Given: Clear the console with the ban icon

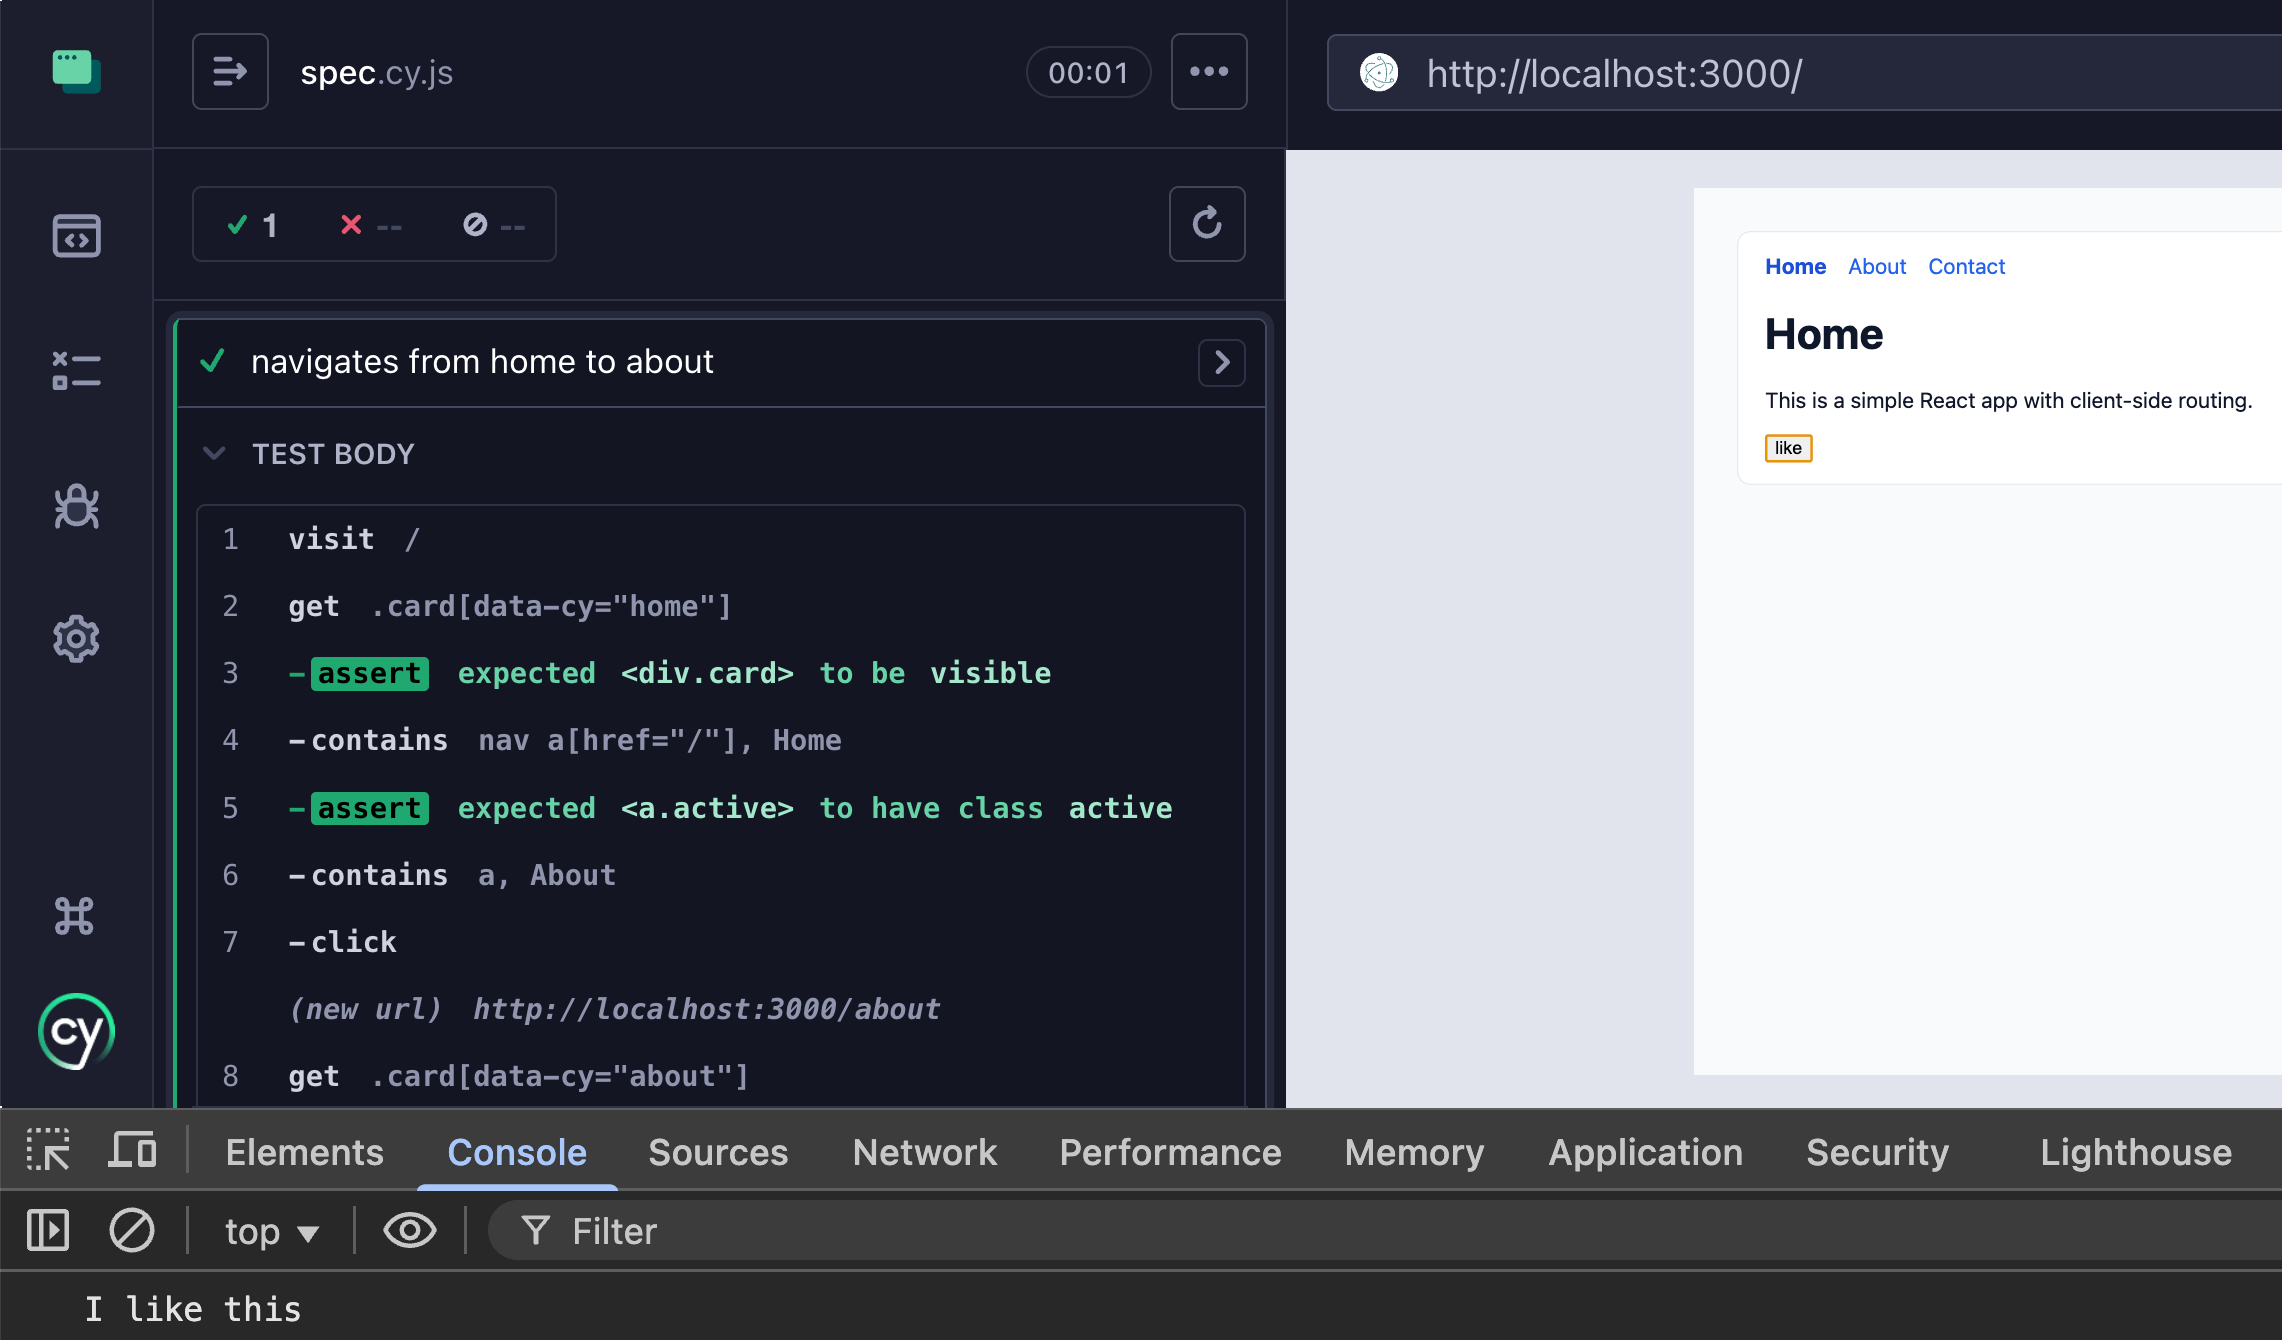Looking at the screenshot, I should [131, 1231].
